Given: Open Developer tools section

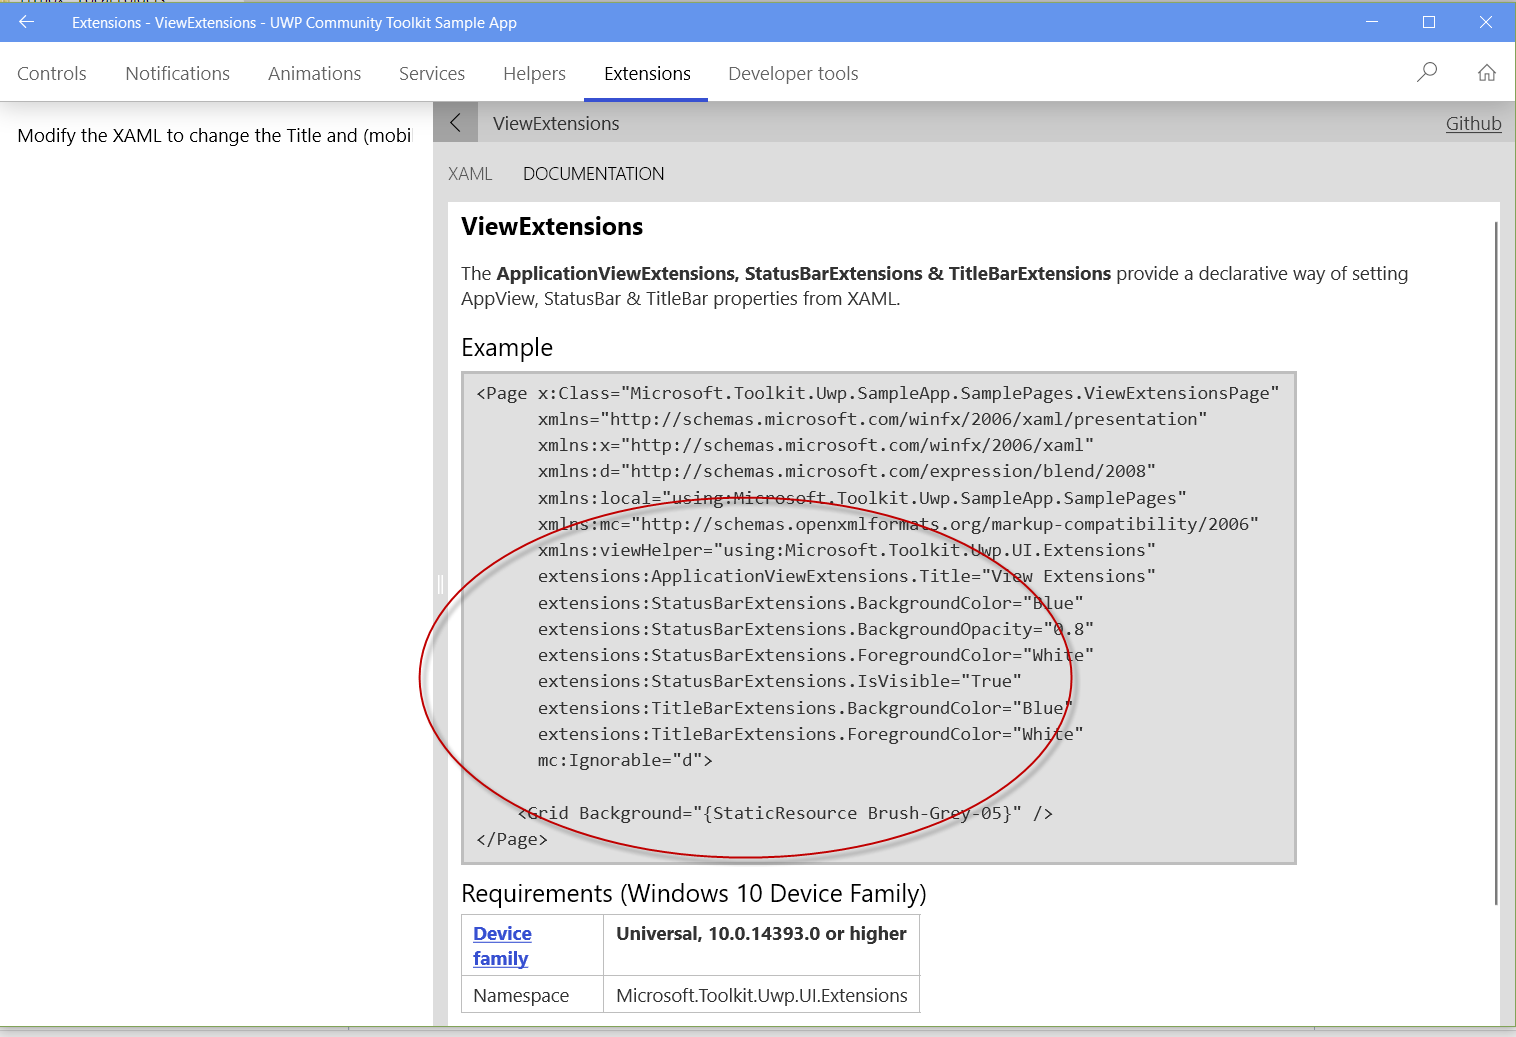Looking at the screenshot, I should coord(793,73).
